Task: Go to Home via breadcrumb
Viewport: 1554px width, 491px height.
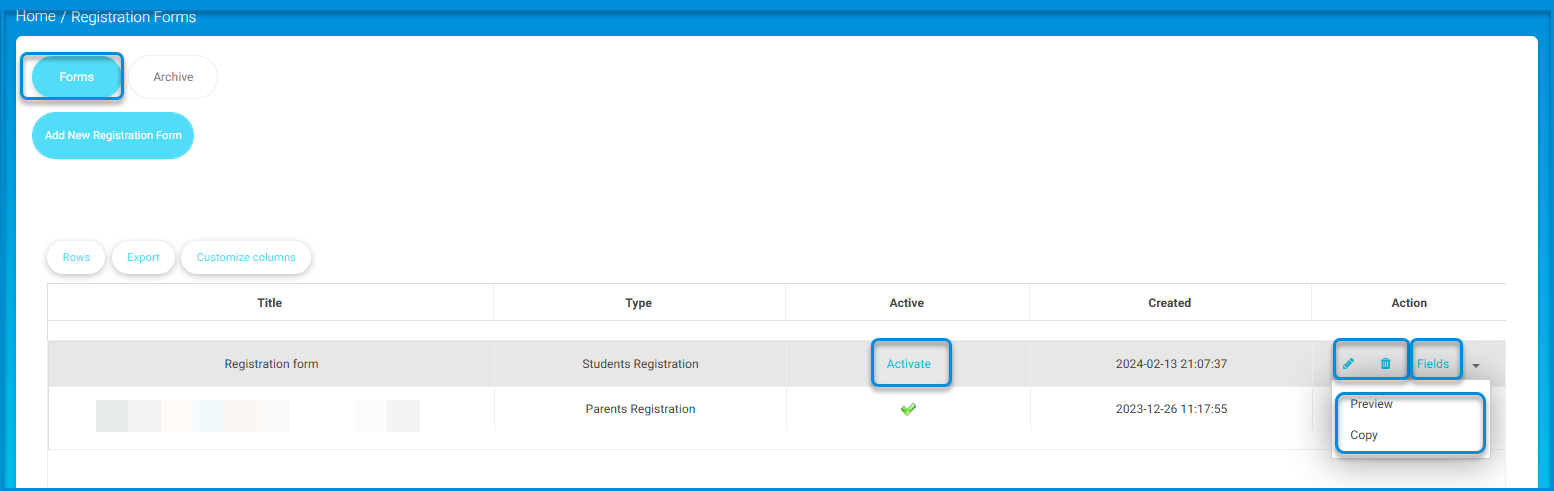Action: coord(35,17)
